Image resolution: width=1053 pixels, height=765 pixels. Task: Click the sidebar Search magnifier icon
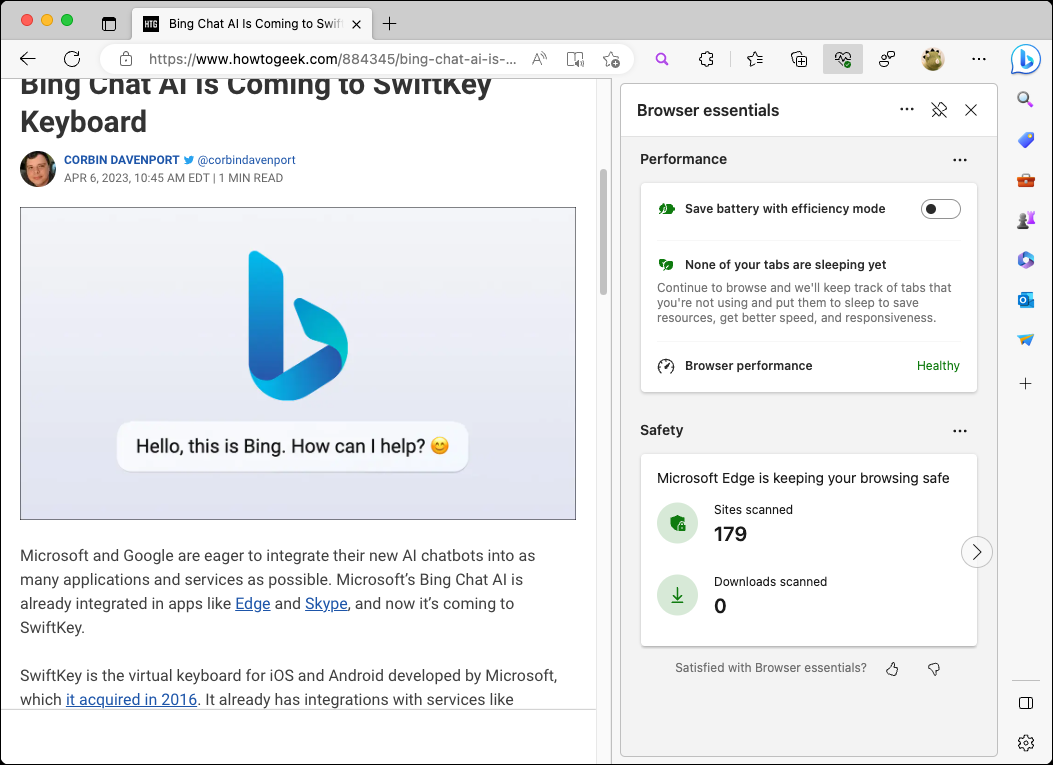pyautogui.click(x=1025, y=99)
